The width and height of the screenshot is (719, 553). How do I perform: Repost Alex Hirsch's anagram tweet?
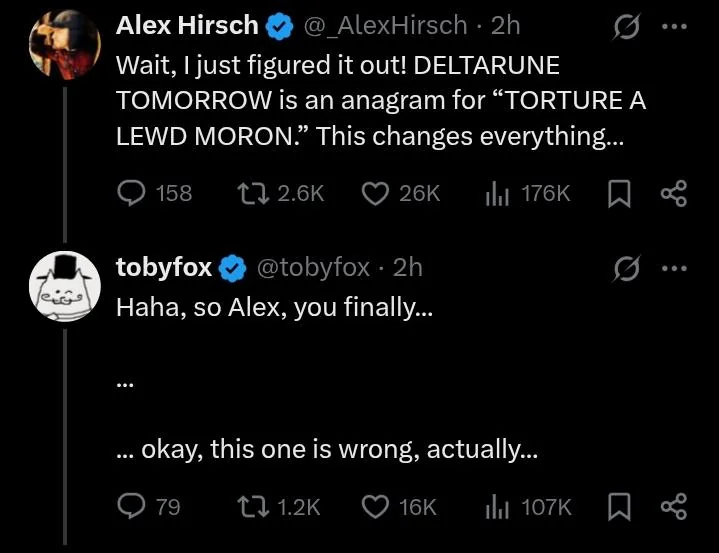click(253, 193)
